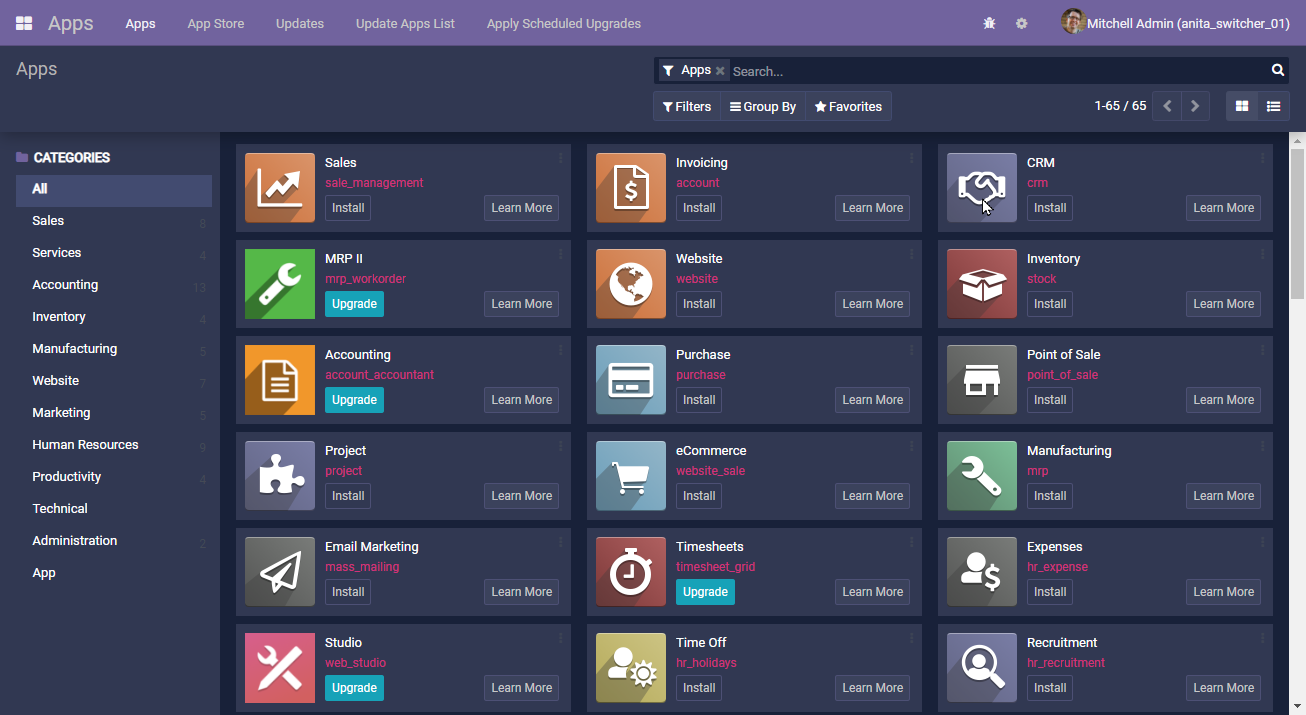Select Update Apps List menu item
The width and height of the screenshot is (1306, 715).
click(405, 23)
